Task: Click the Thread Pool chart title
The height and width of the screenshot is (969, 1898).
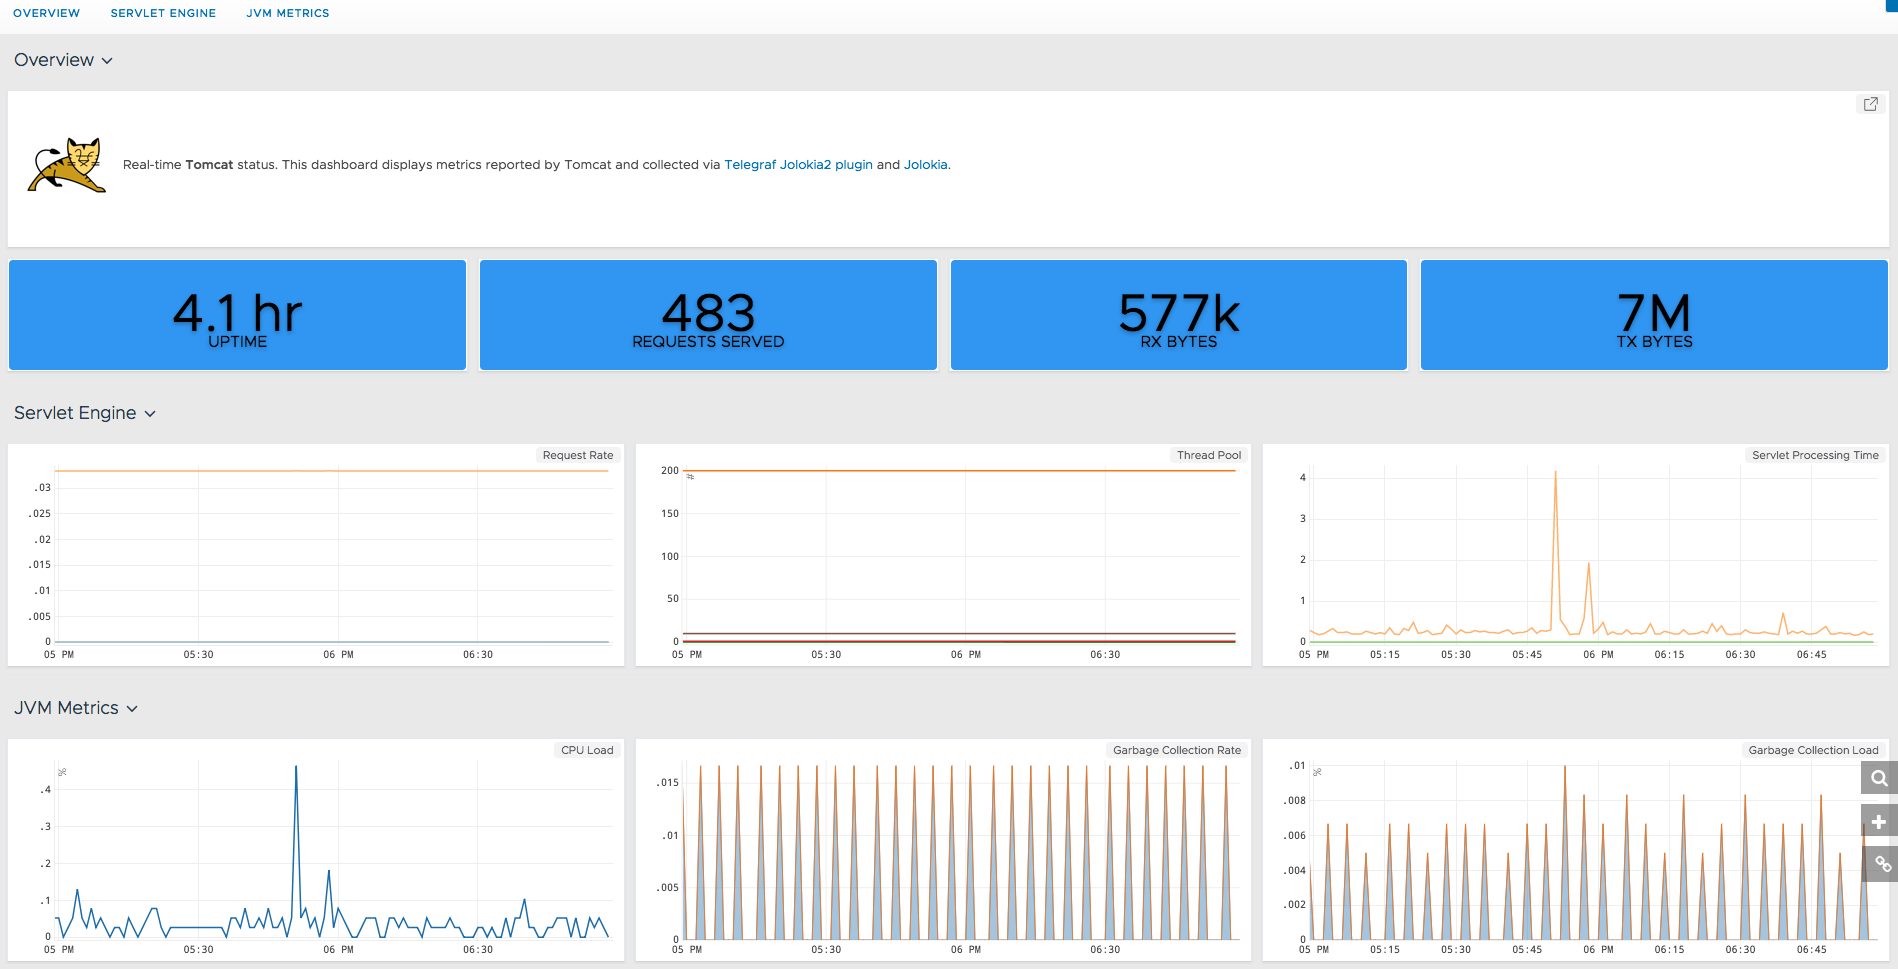Action: [x=1209, y=455]
